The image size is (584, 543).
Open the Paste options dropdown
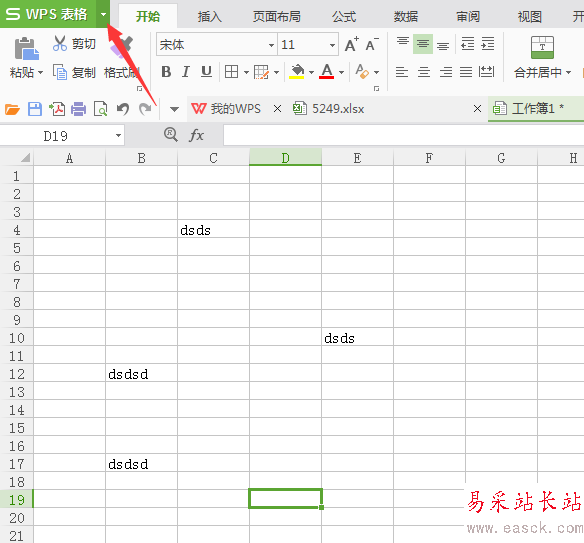[x=40, y=72]
